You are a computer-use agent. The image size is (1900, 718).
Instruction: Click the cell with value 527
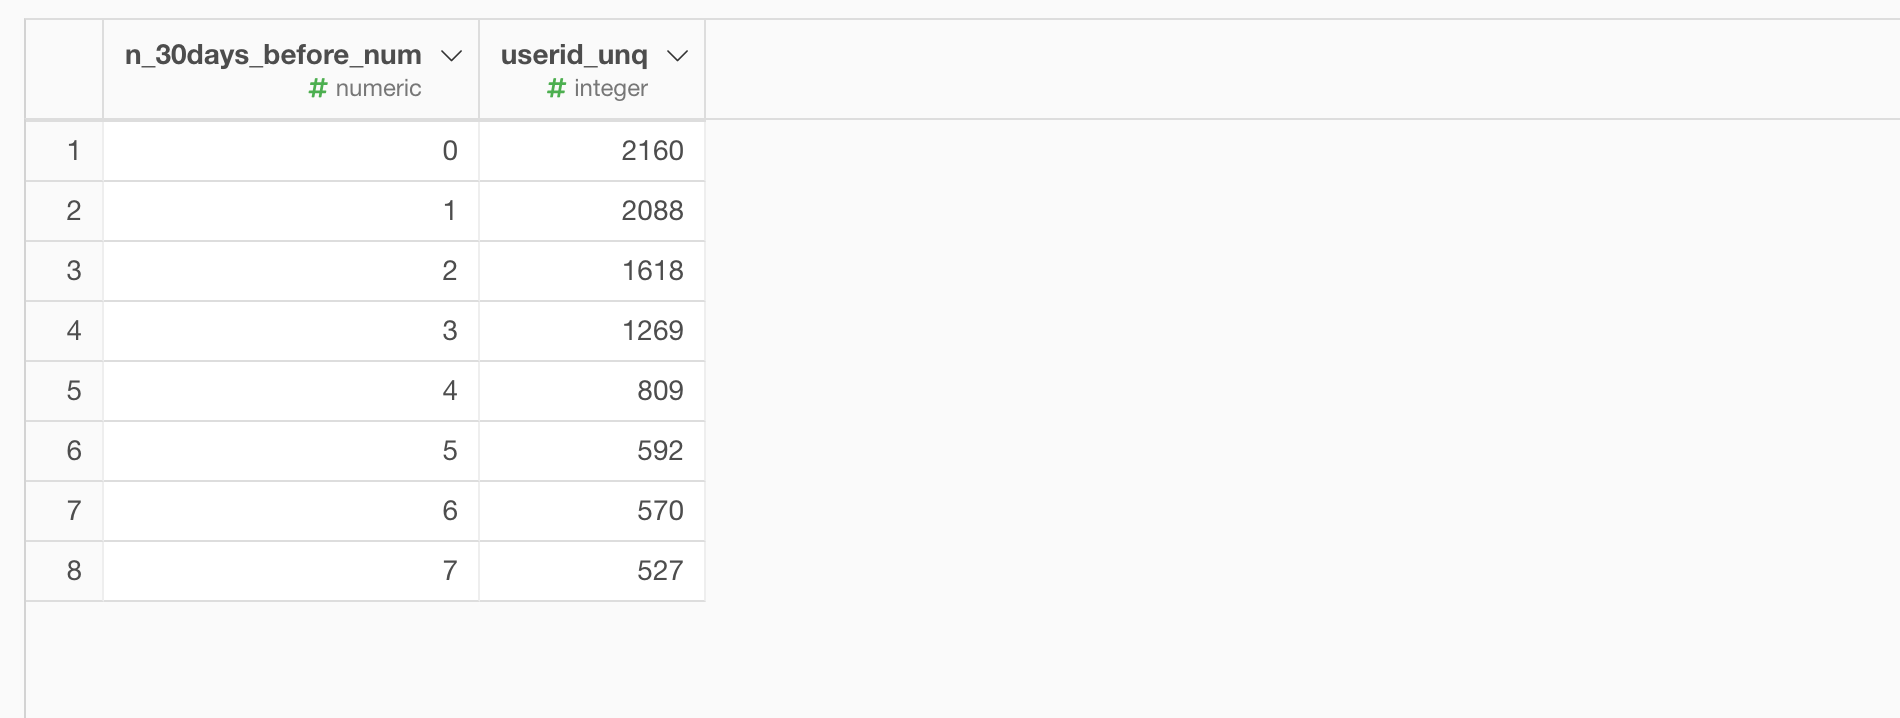tap(592, 571)
